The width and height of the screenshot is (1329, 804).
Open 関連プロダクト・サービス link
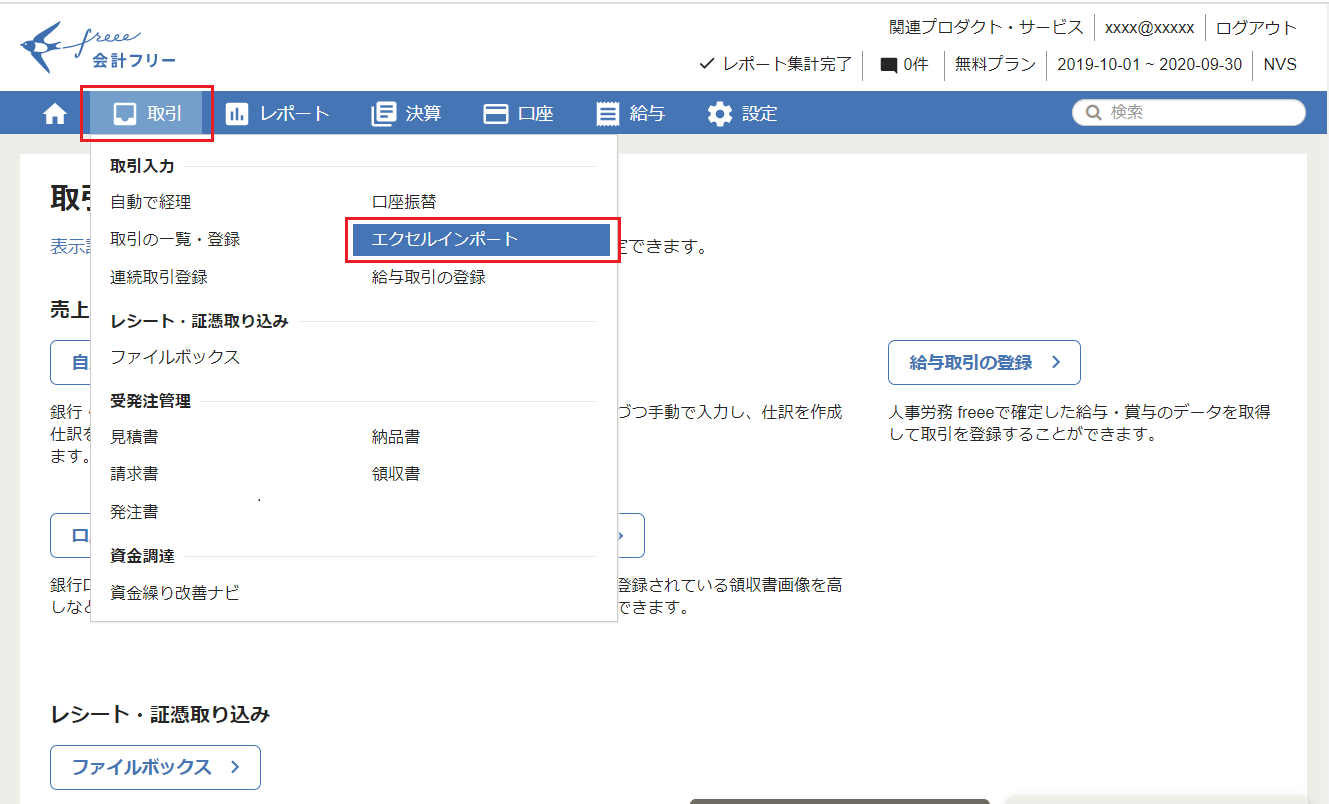coord(986,28)
